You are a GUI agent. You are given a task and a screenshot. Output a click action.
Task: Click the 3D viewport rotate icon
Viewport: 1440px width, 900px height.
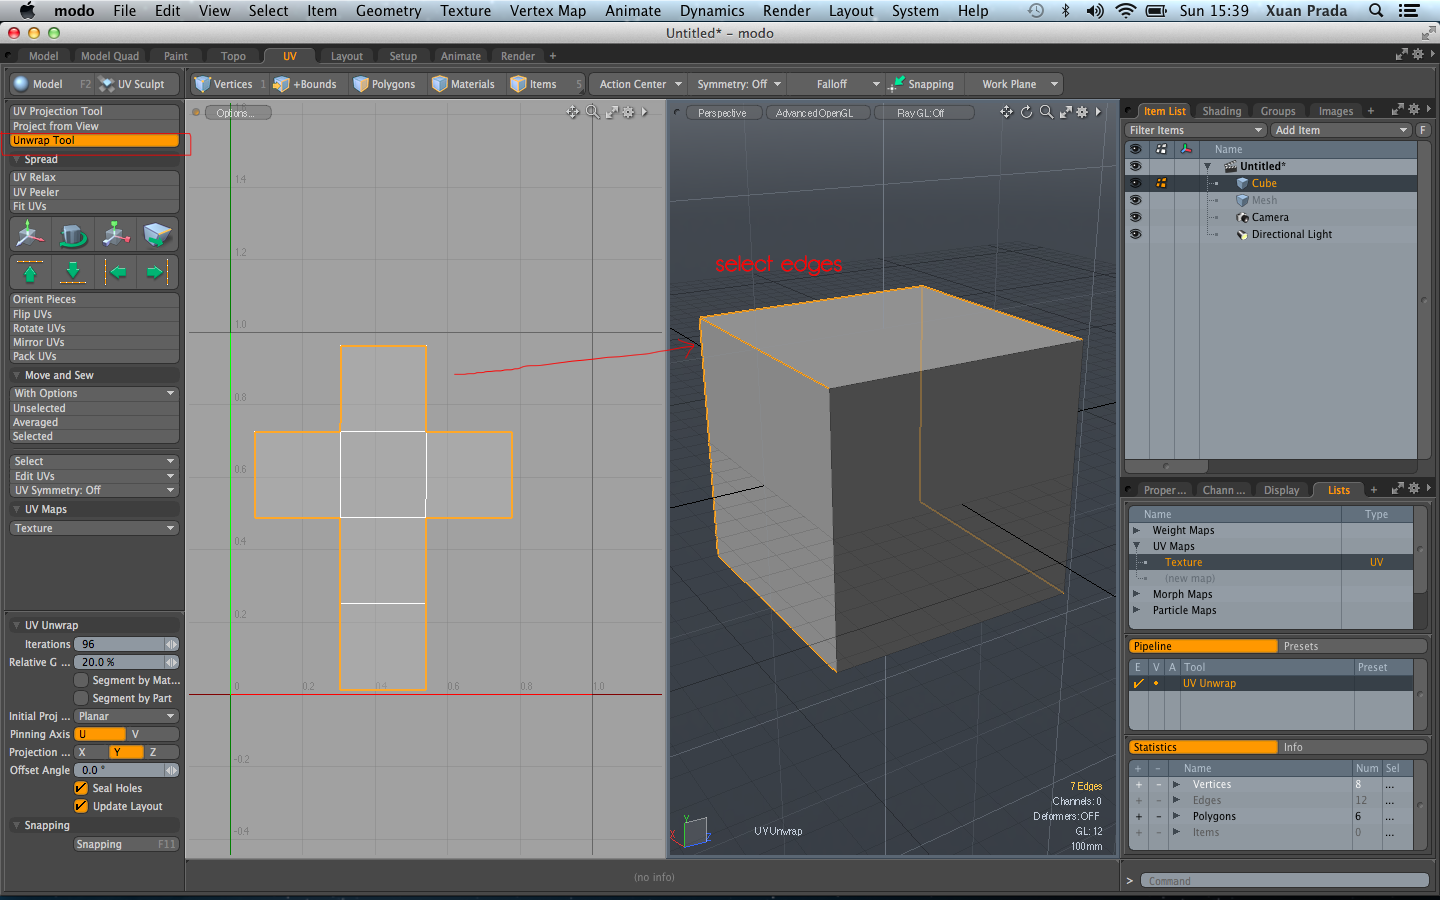(x=1026, y=112)
